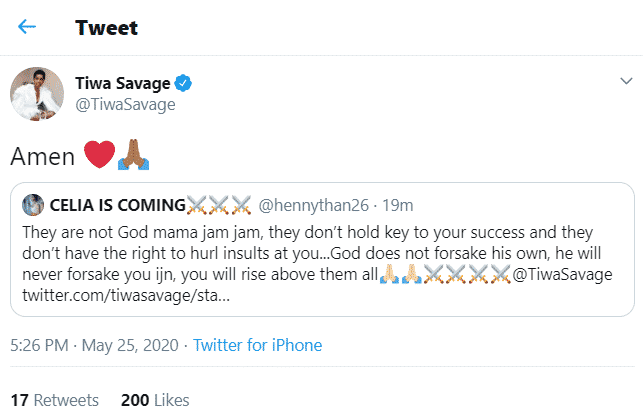The image size is (643, 414).
Task: Click the praying hands emoji after Amen
Action: point(132,156)
